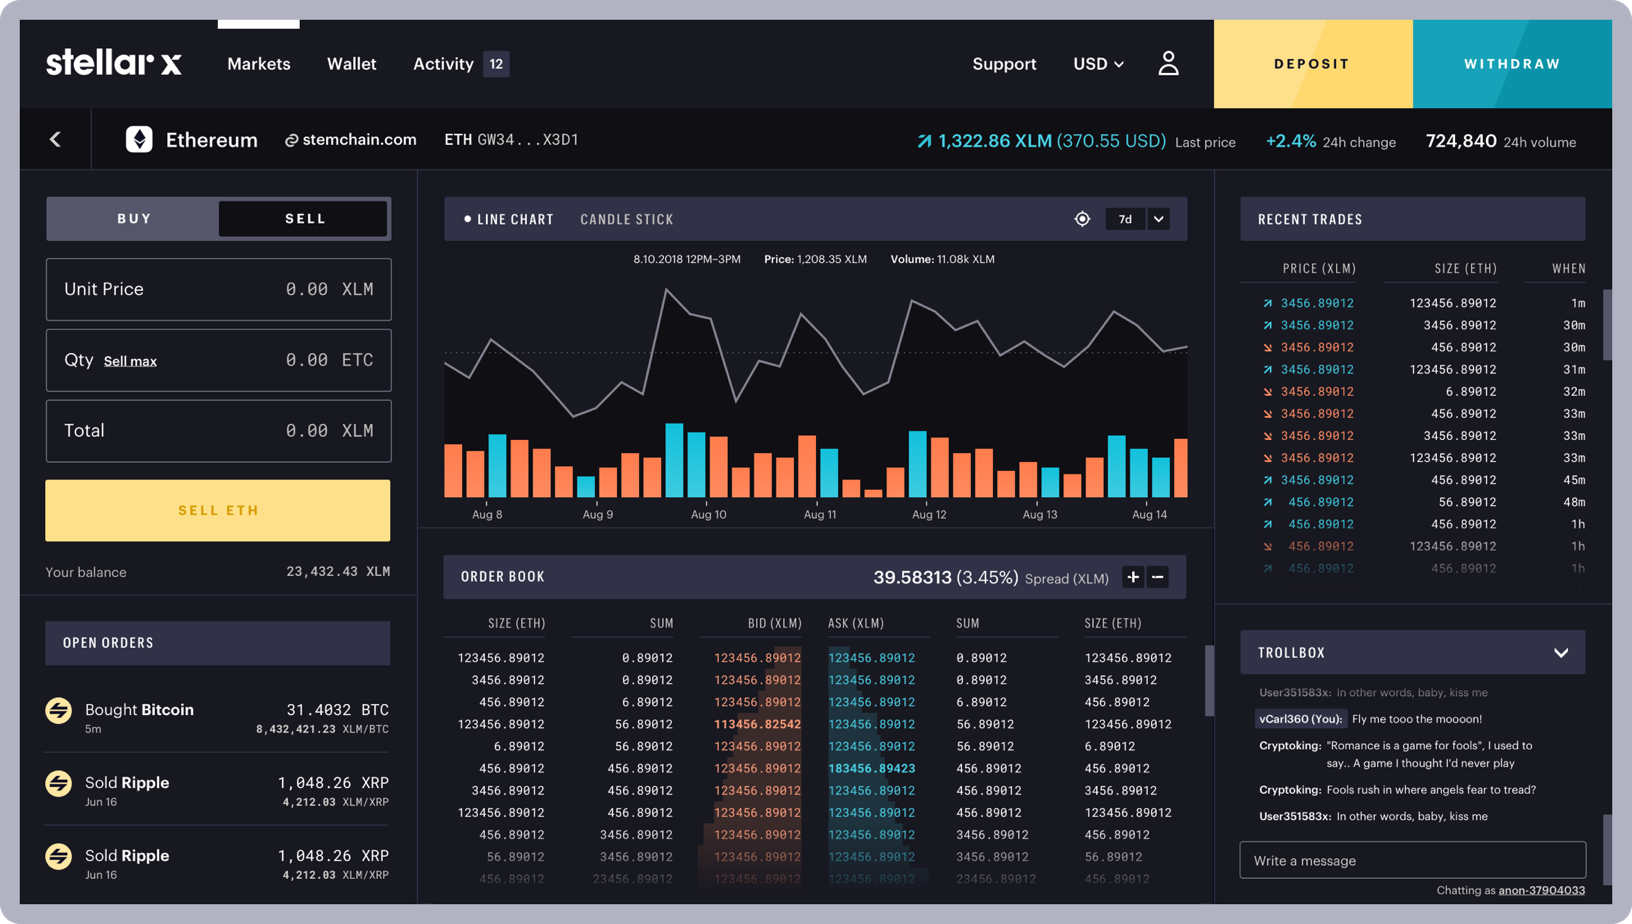Click the Unit Price input field
This screenshot has width=1632, height=924.
point(218,289)
